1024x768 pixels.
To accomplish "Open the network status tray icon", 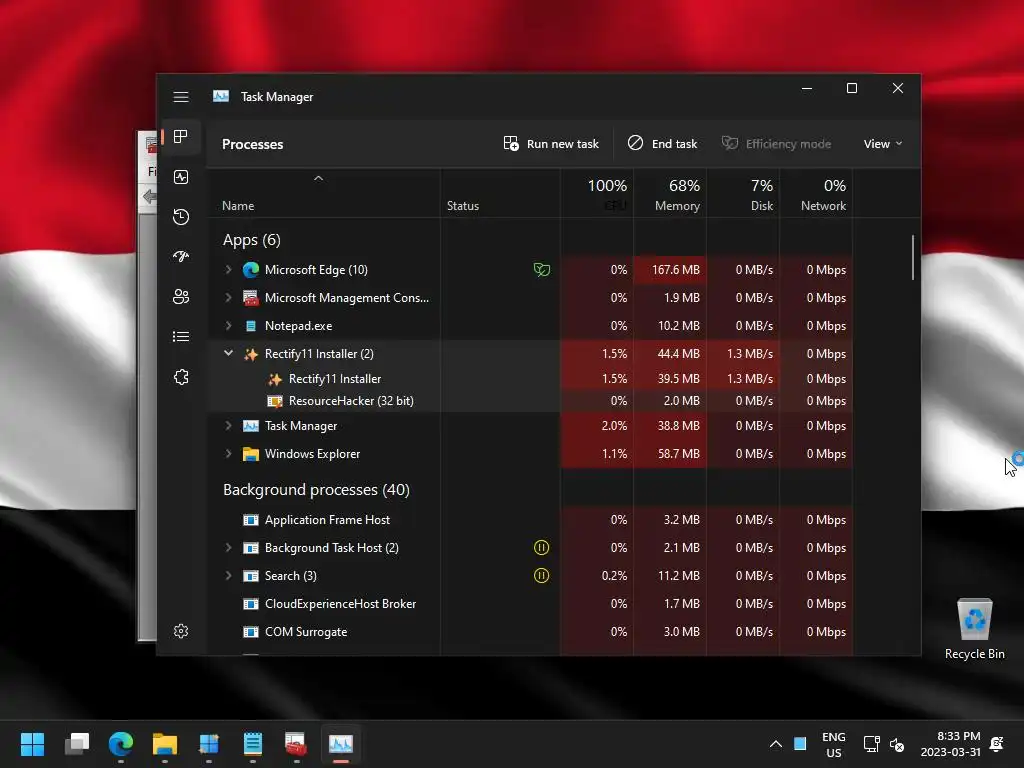I will click(871, 744).
